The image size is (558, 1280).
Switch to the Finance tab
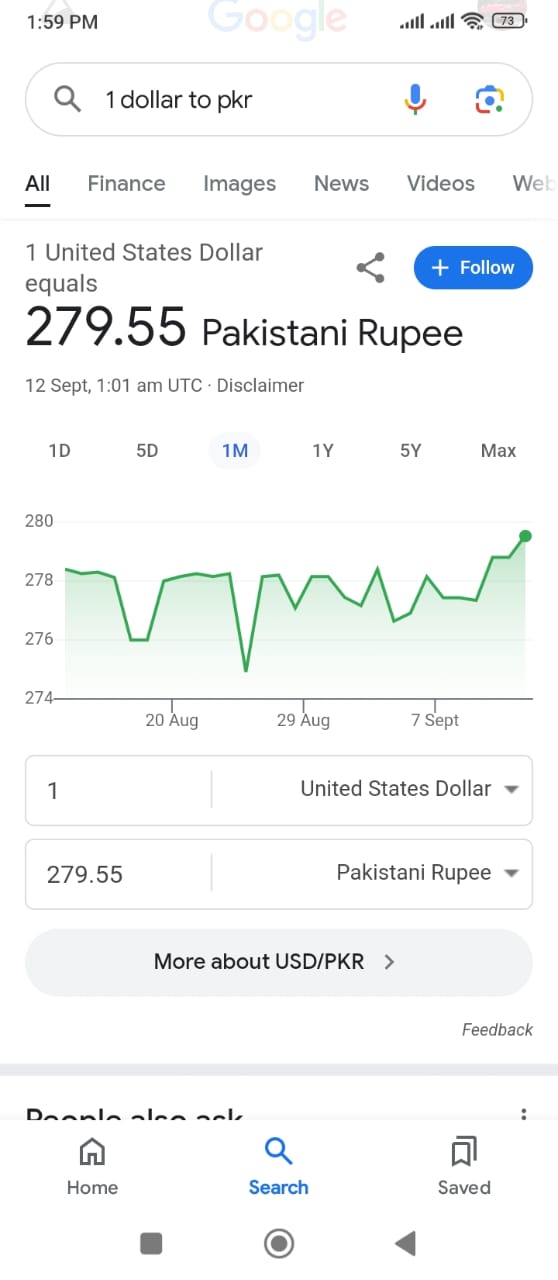tap(126, 184)
